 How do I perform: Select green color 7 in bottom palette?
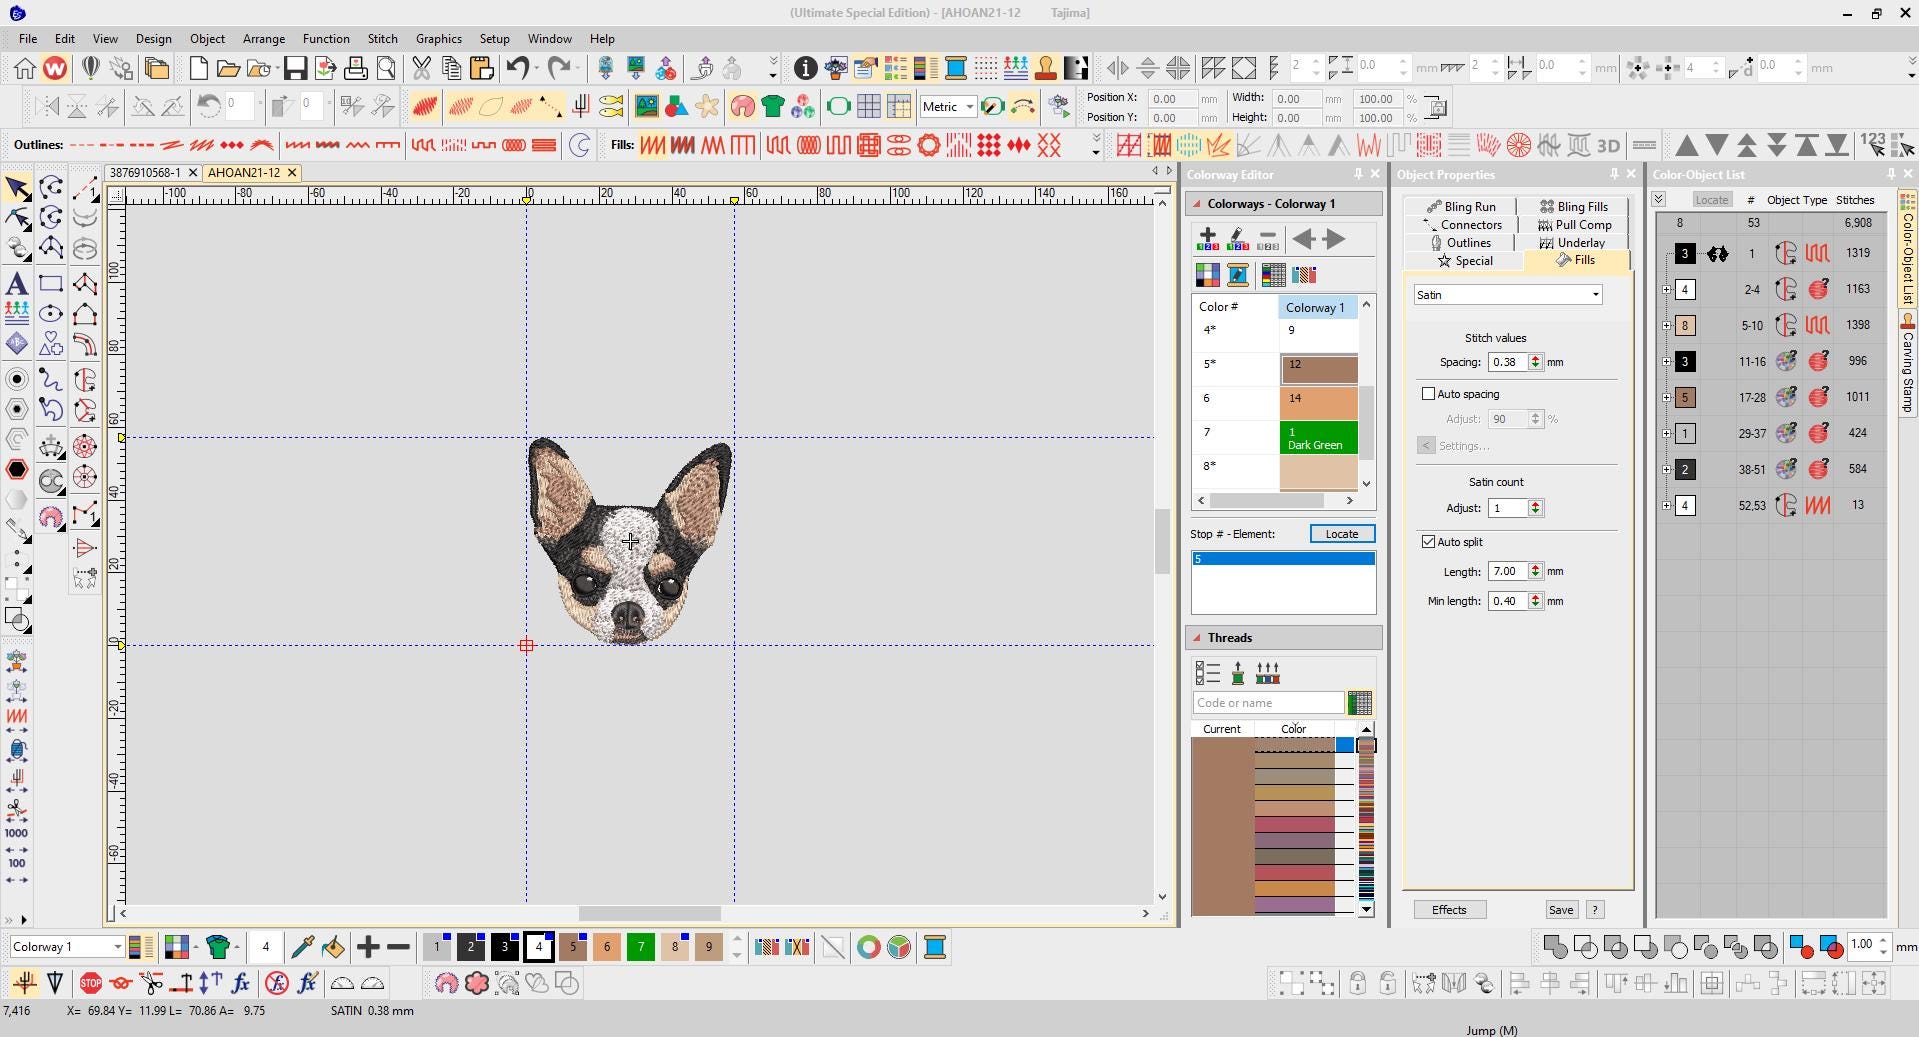point(641,947)
